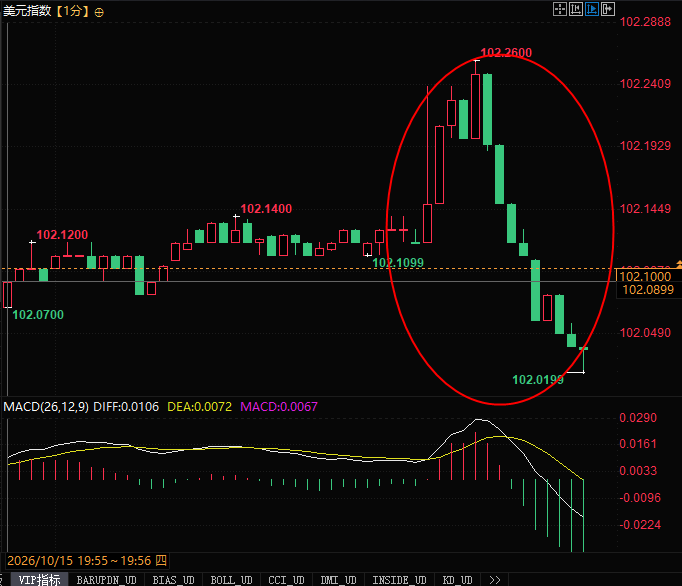The image size is (682, 586).
Task: Show more indicator tabs with >> arrow
Action: [495, 579]
